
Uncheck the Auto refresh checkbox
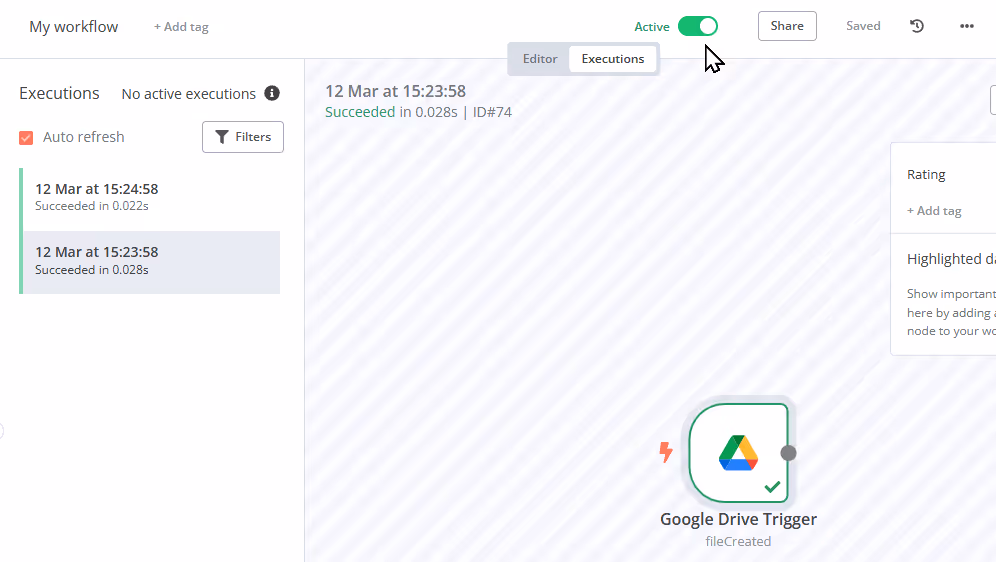pyautogui.click(x=26, y=138)
